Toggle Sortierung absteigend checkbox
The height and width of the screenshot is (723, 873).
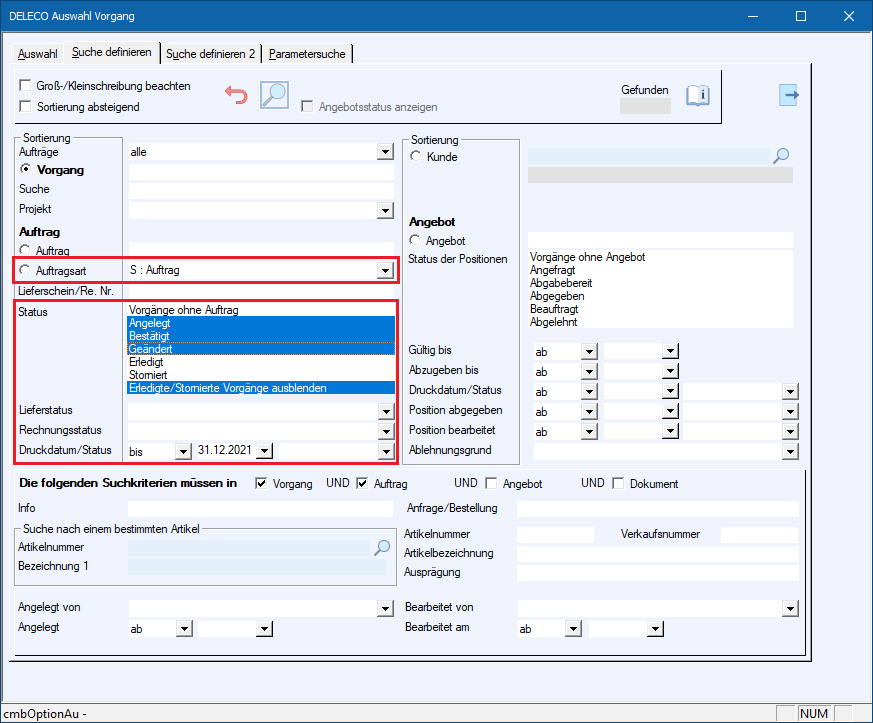[26, 106]
